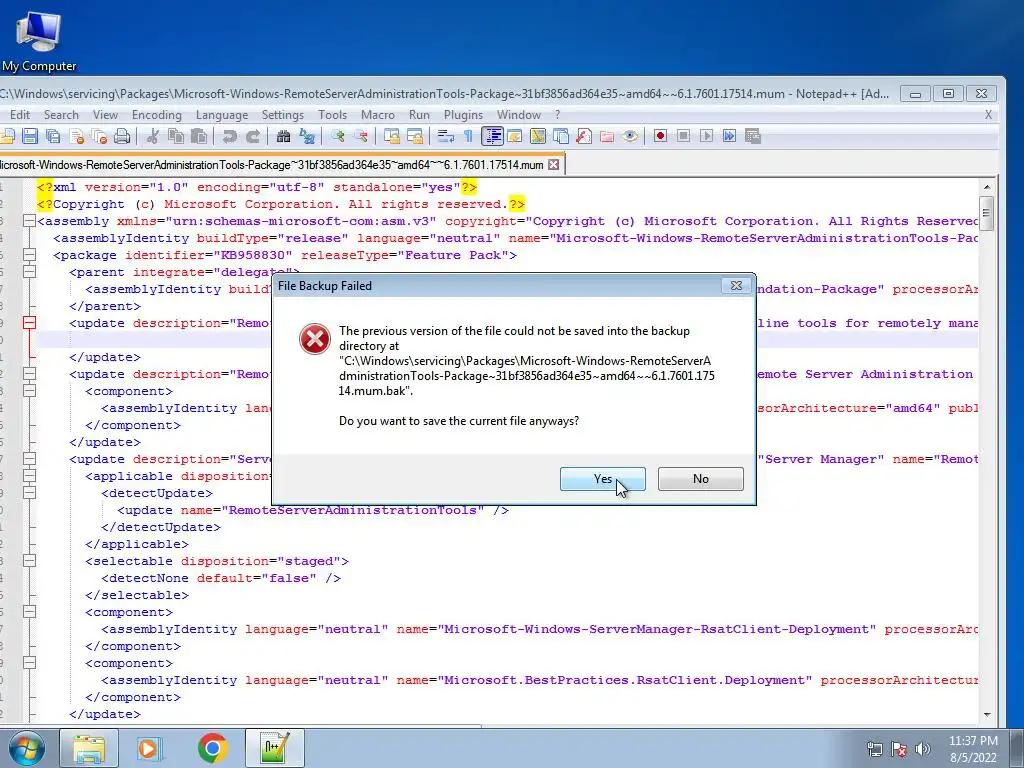Zoom in with the magnifier plus icon
Image resolution: width=1024 pixels, height=768 pixels.
click(x=338, y=136)
